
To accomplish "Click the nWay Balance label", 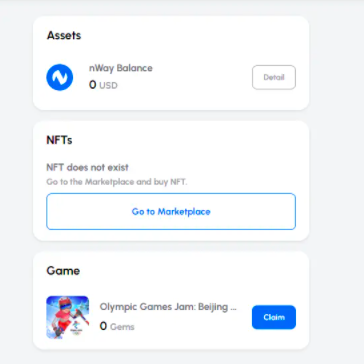I will click(121, 68).
